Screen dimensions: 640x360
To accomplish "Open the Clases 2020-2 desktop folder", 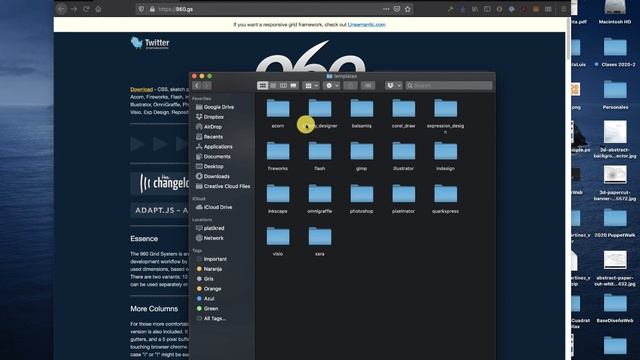I will pyautogui.click(x=615, y=47).
